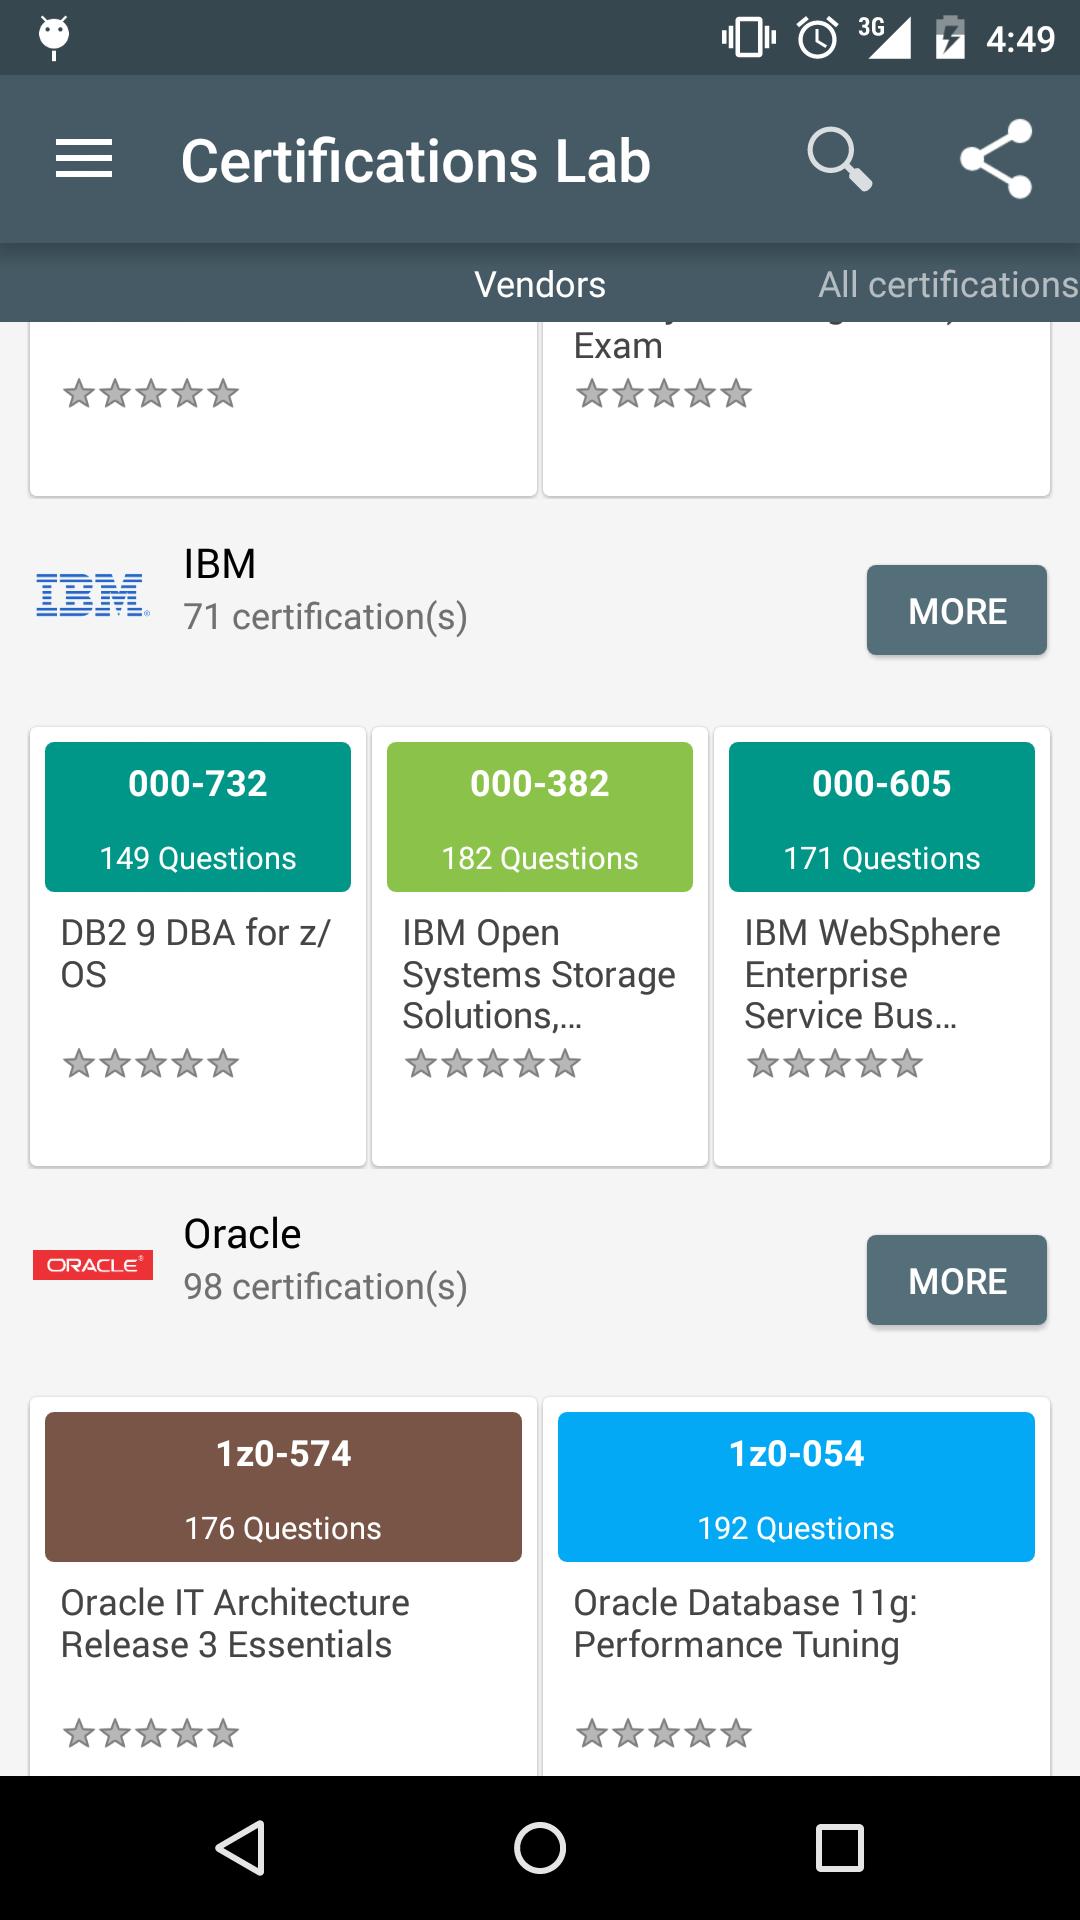Tap the Oracle logo

93,1265
